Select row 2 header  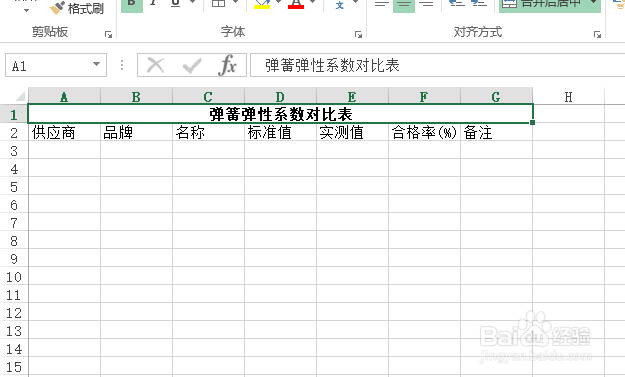click(x=14, y=132)
